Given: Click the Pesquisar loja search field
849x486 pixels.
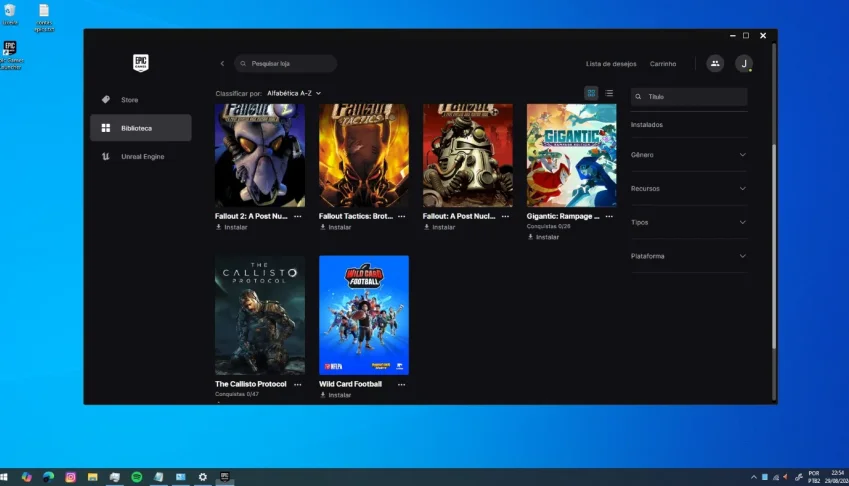Looking at the screenshot, I should 285,63.
